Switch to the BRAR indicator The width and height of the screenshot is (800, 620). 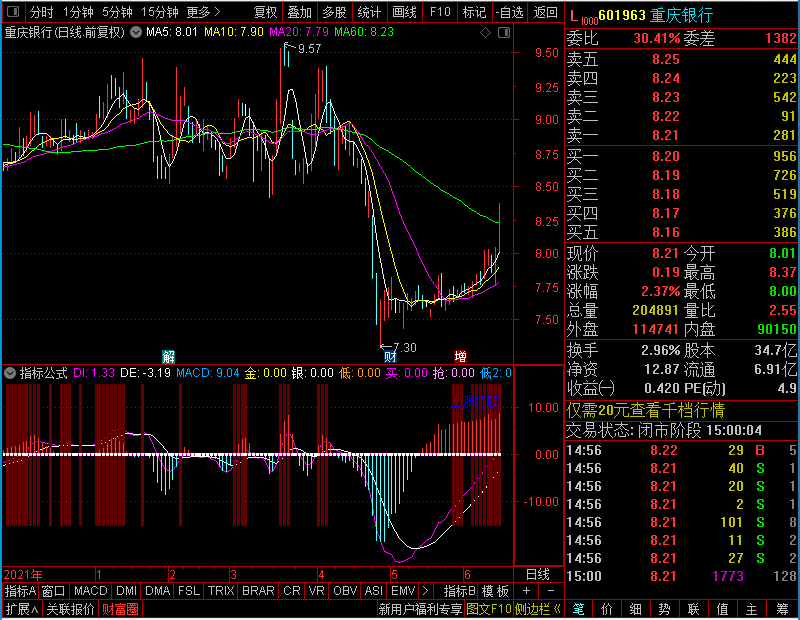click(x=258, y=591)
